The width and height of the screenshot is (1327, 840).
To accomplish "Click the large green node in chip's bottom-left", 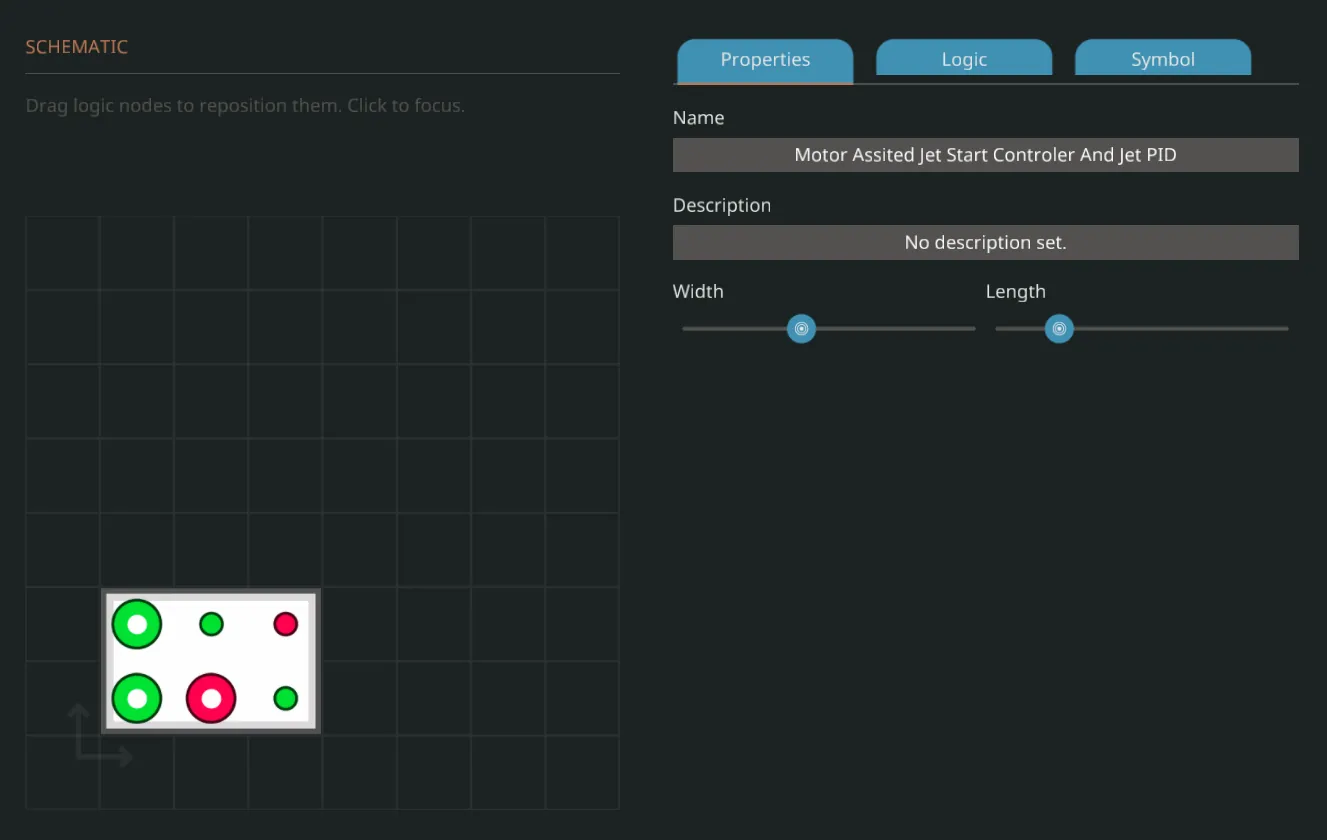I will coord(137,698).
